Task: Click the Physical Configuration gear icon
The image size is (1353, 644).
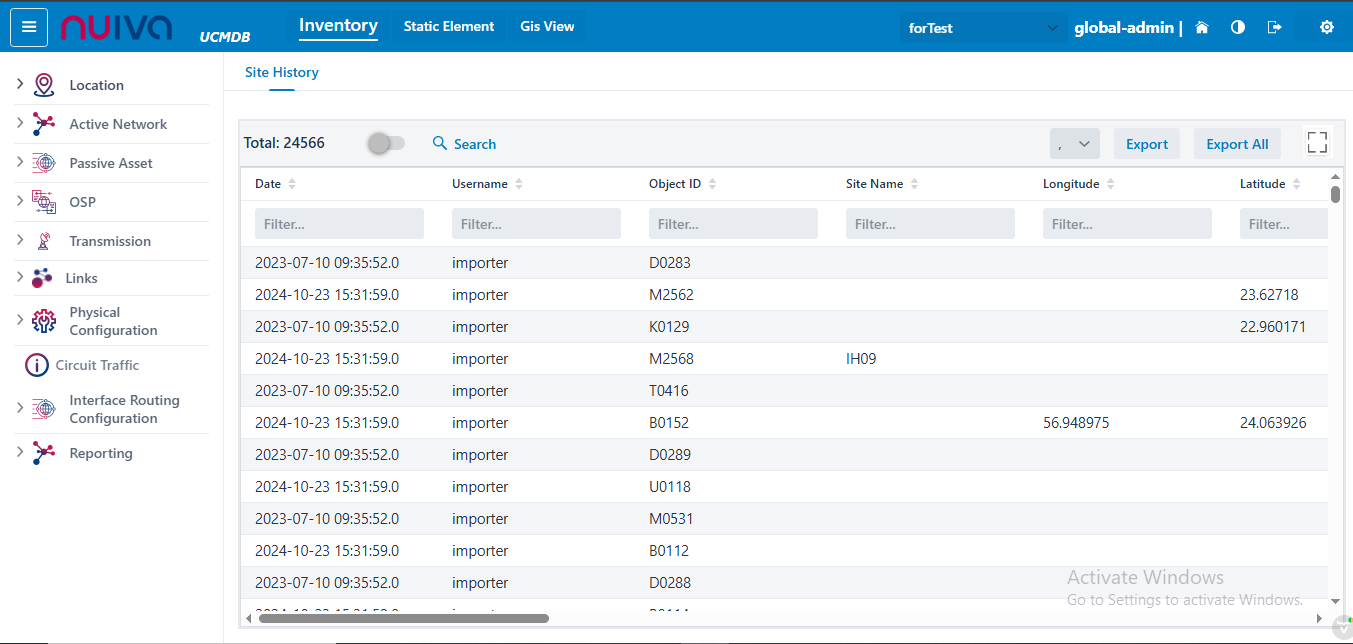Action: [x=44, y=321]
